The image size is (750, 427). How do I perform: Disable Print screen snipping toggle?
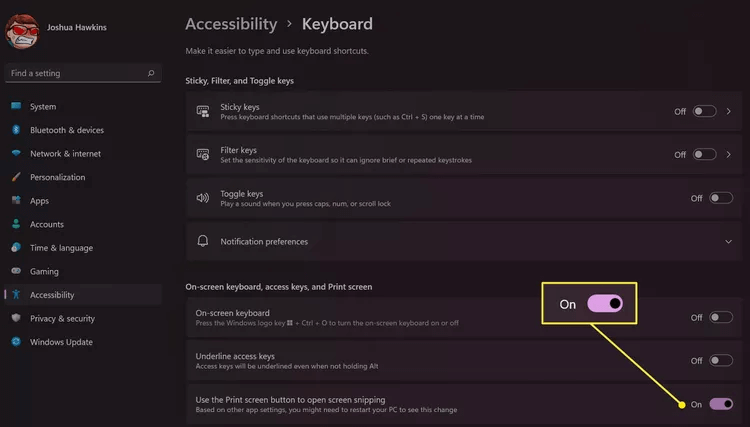tap(721, 404)
